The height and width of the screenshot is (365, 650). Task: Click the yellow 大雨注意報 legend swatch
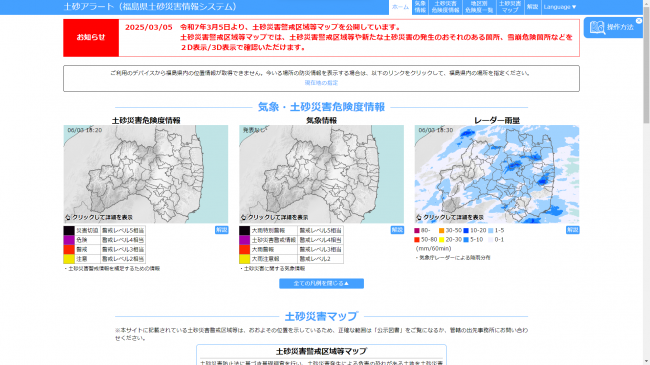click(245, 259)
